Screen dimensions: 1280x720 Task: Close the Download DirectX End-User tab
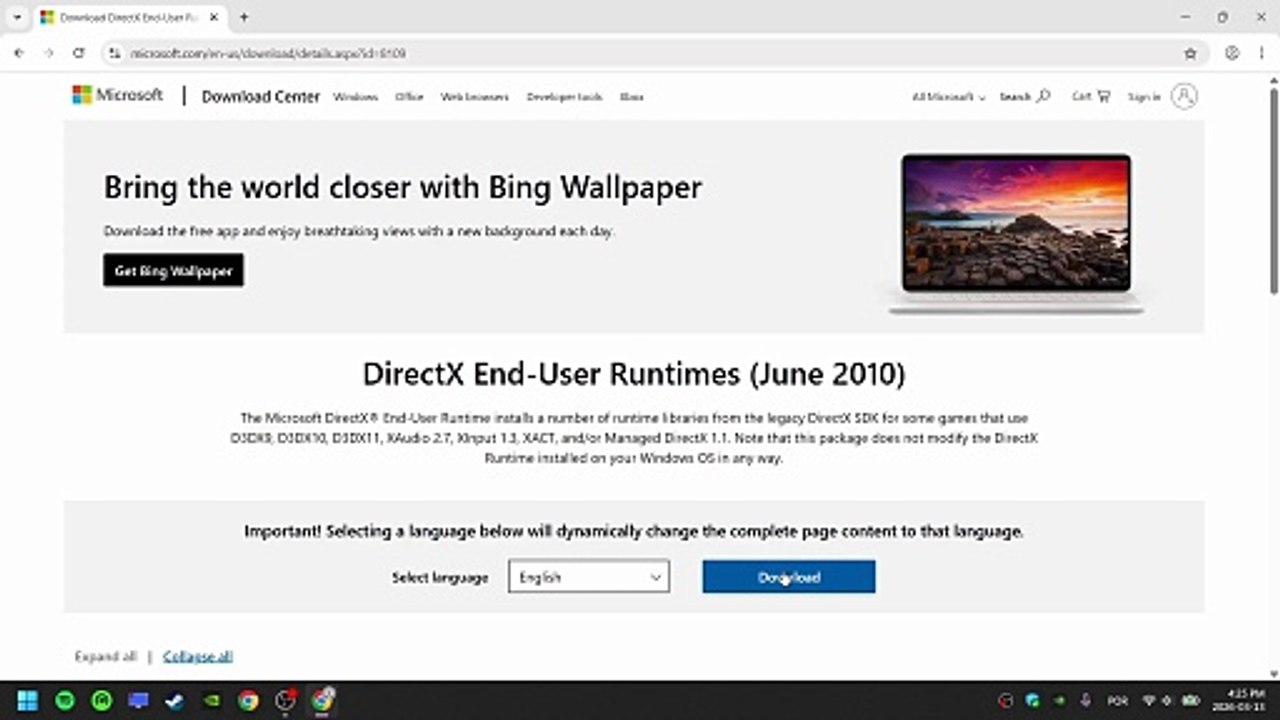213,17
